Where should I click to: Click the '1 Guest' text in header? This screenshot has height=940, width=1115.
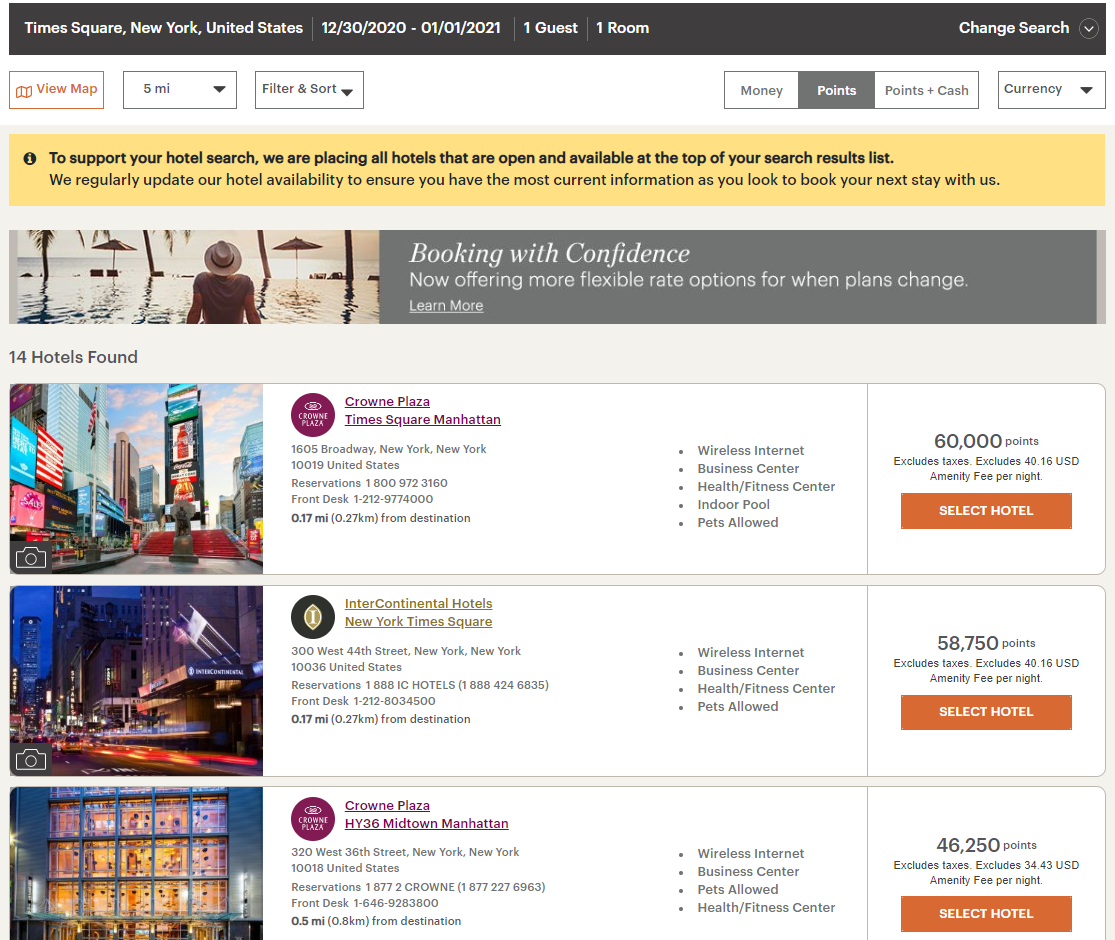(550, 28)
